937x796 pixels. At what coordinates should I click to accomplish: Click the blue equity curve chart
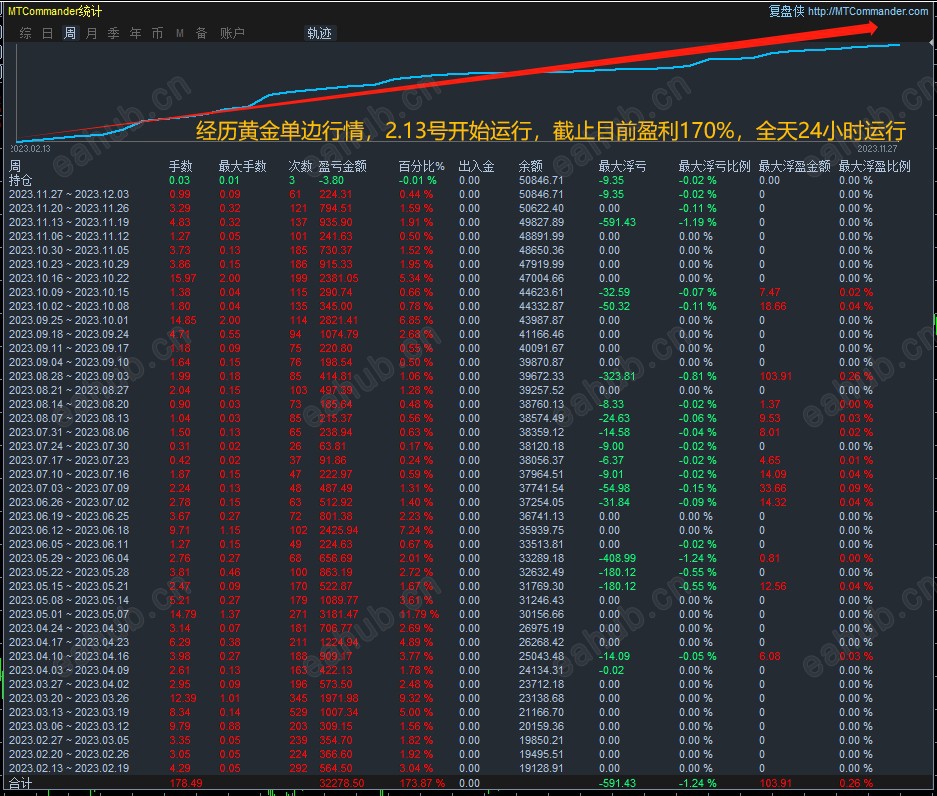[458, 92]
